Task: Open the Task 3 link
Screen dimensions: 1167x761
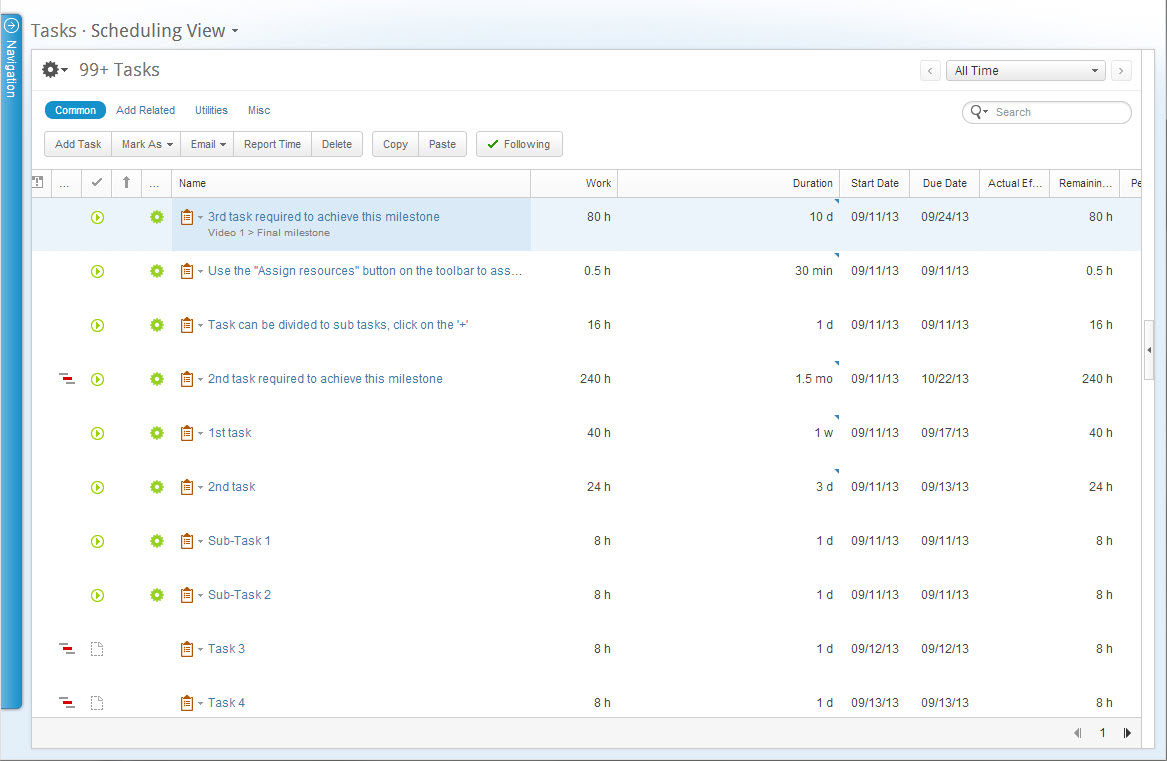Action: point(226,649)
